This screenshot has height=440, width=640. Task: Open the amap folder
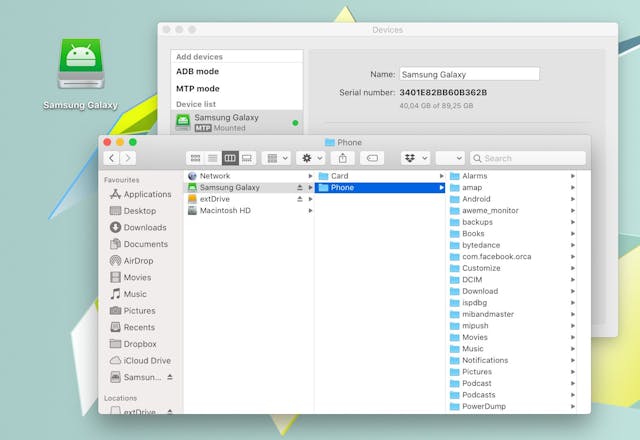[512, 187]
